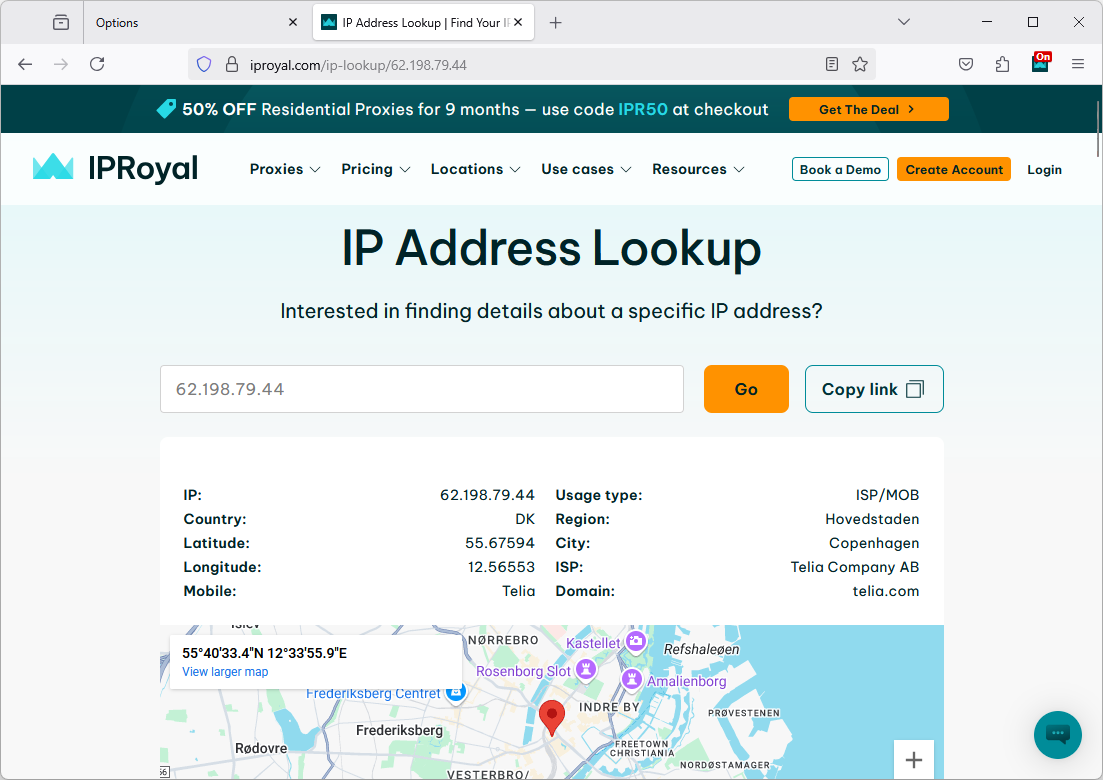
Task: Expand the Locations menu
Action: tap(476, 170)
